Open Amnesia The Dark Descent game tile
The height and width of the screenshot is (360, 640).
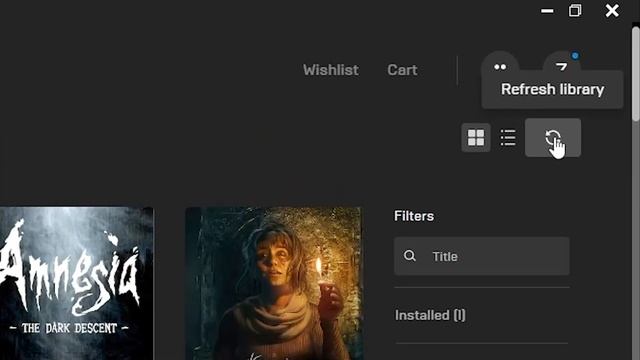[76, 284]
